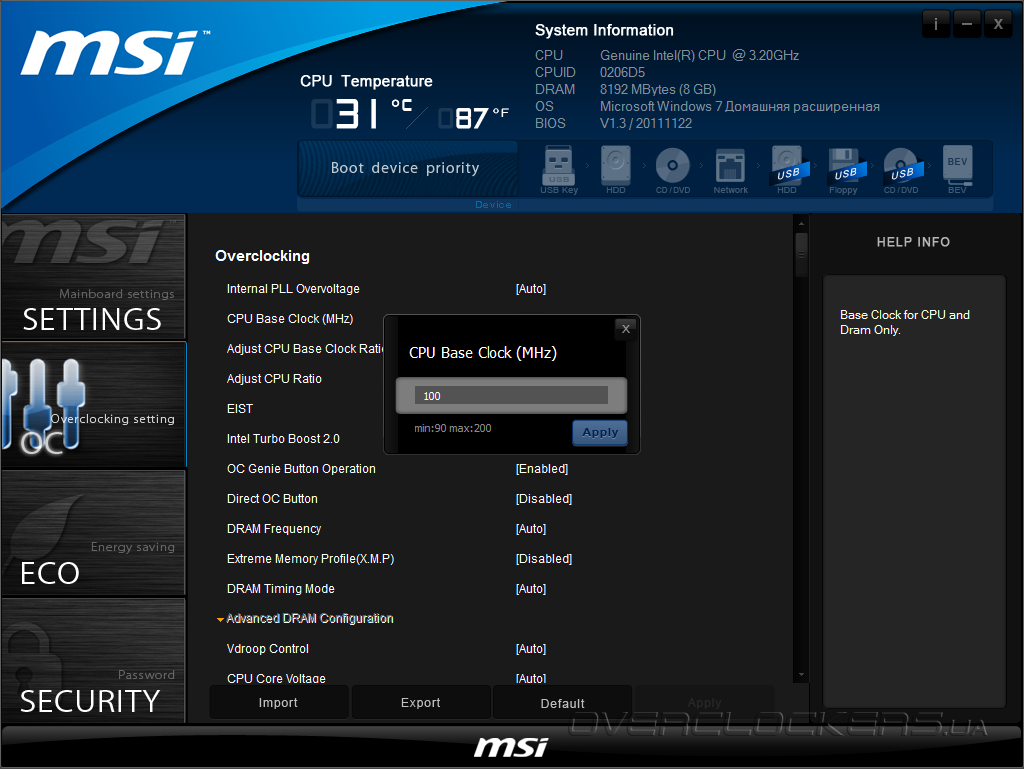The width and height of the screenshot is (1024, 769).
Task: Click scrollbar up arrow in settings list
Action: click(801, 224)
